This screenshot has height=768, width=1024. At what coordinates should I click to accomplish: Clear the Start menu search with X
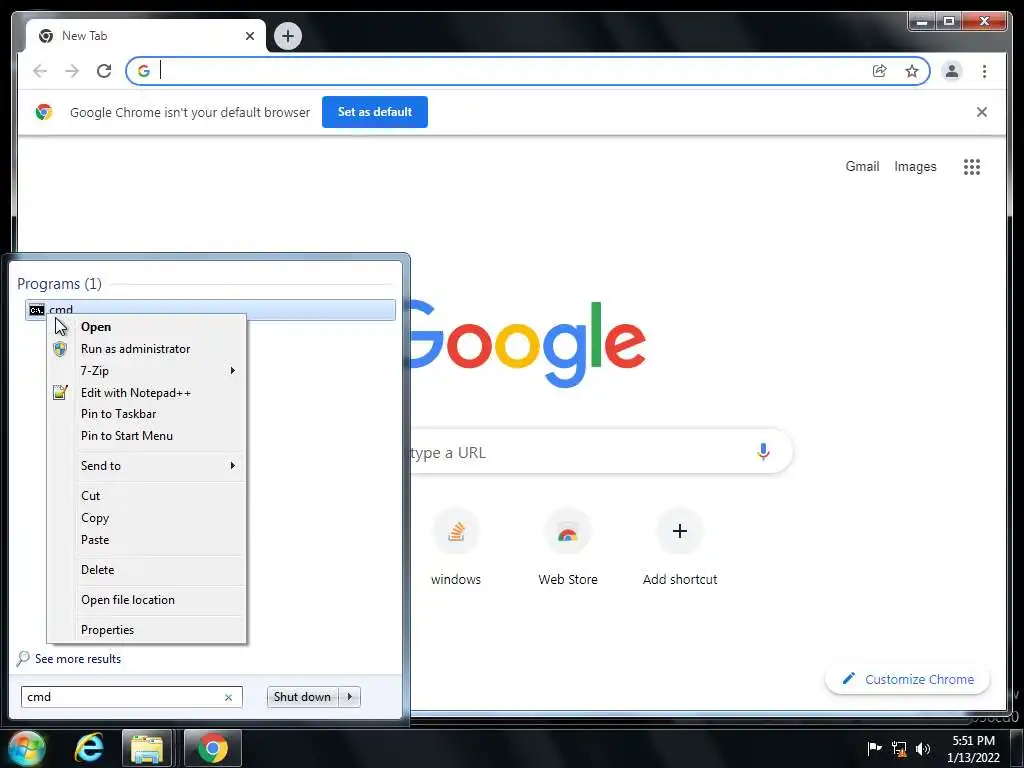(229, 697)
